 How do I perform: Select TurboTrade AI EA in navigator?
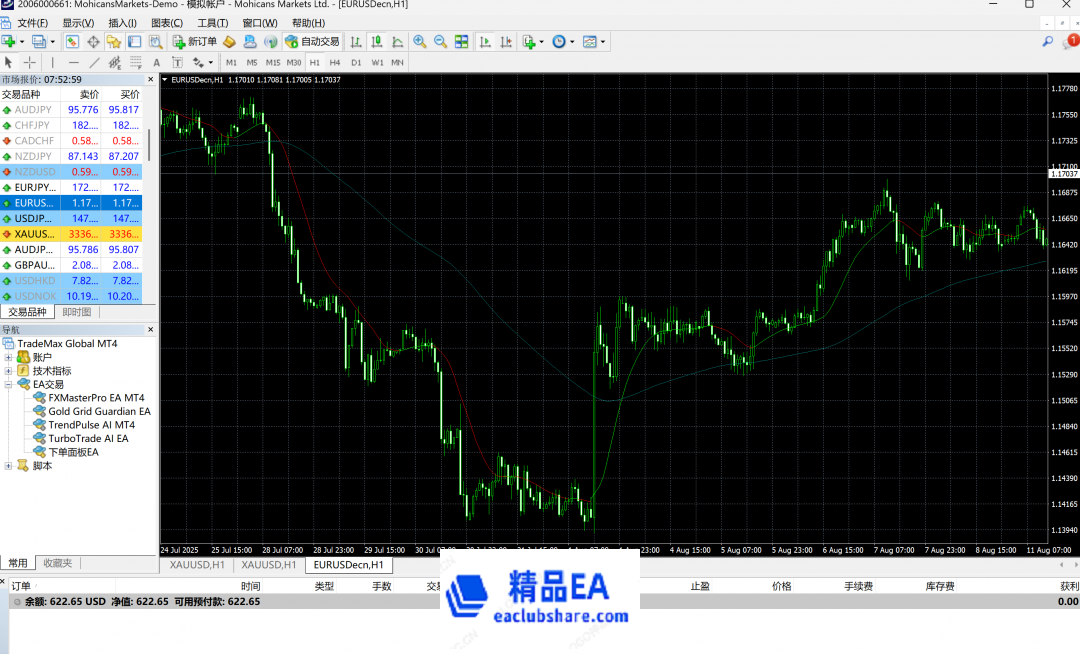click(88, 439)
